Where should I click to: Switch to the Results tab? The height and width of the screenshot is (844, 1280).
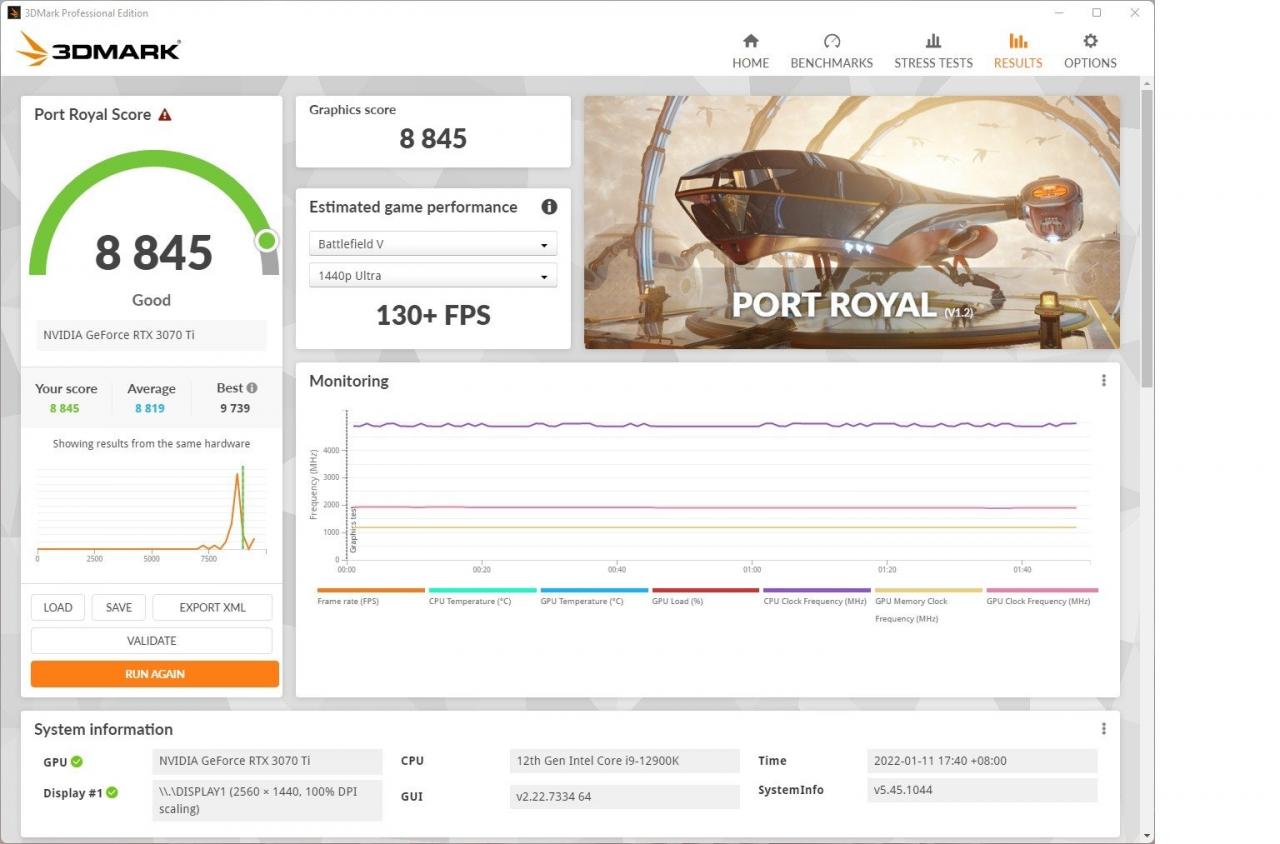click(x=1017, y=50)
